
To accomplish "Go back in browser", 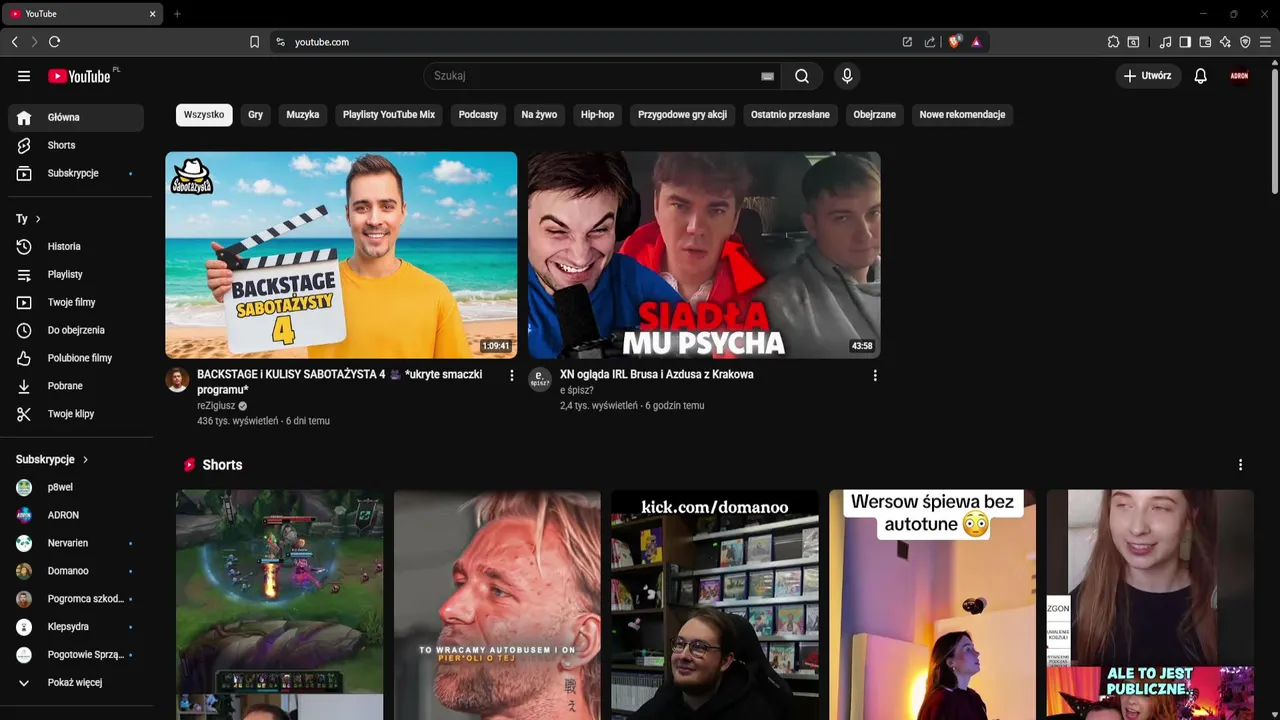I will pyautogui.click(x=14, y=42).
